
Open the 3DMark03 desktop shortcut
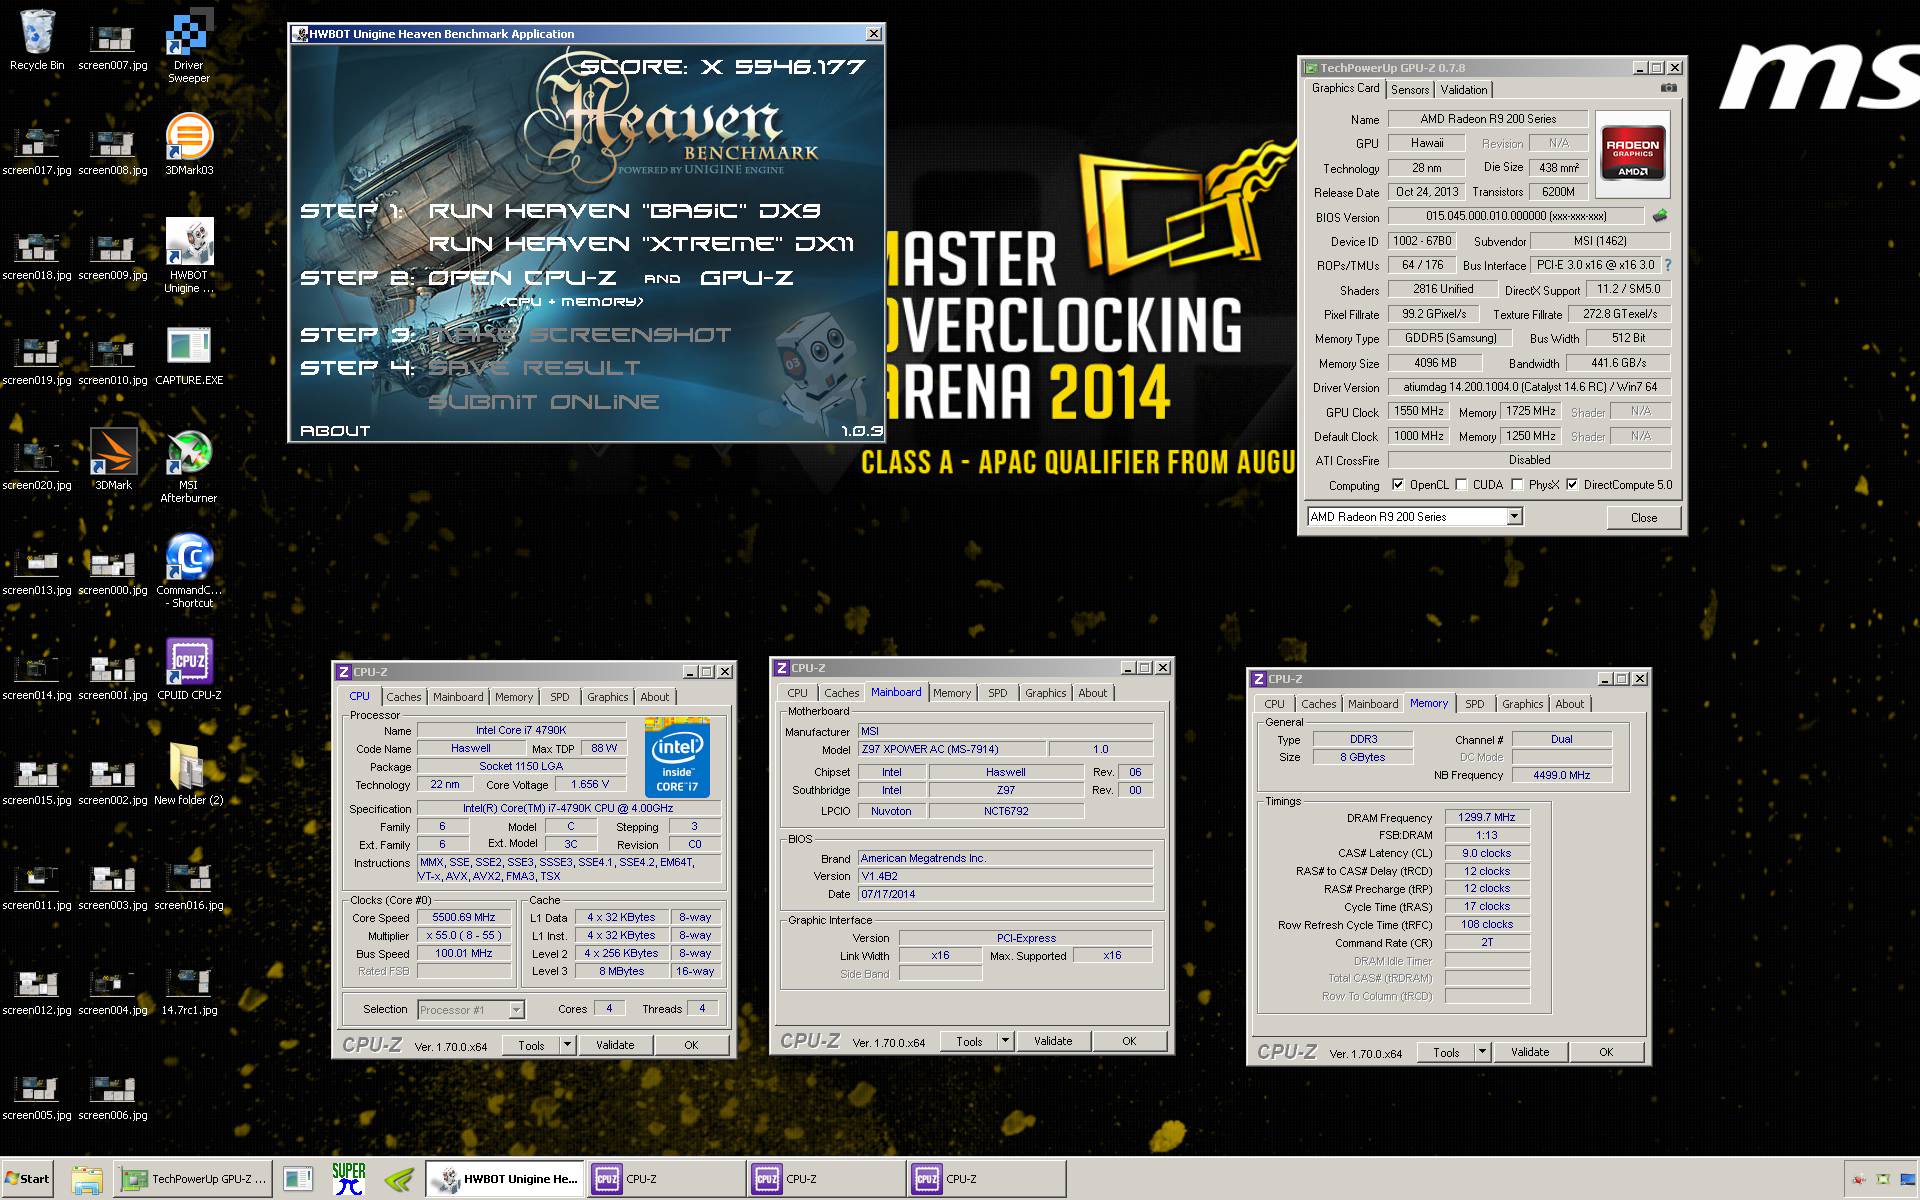(x=188, y=145)
